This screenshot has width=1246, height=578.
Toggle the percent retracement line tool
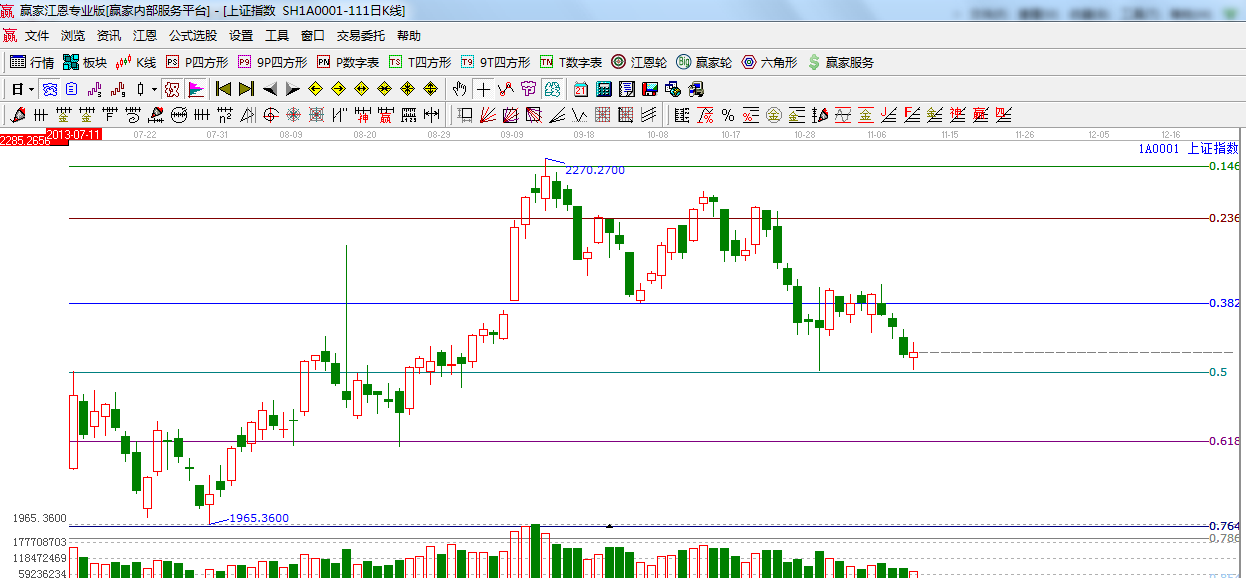(727, 114)
